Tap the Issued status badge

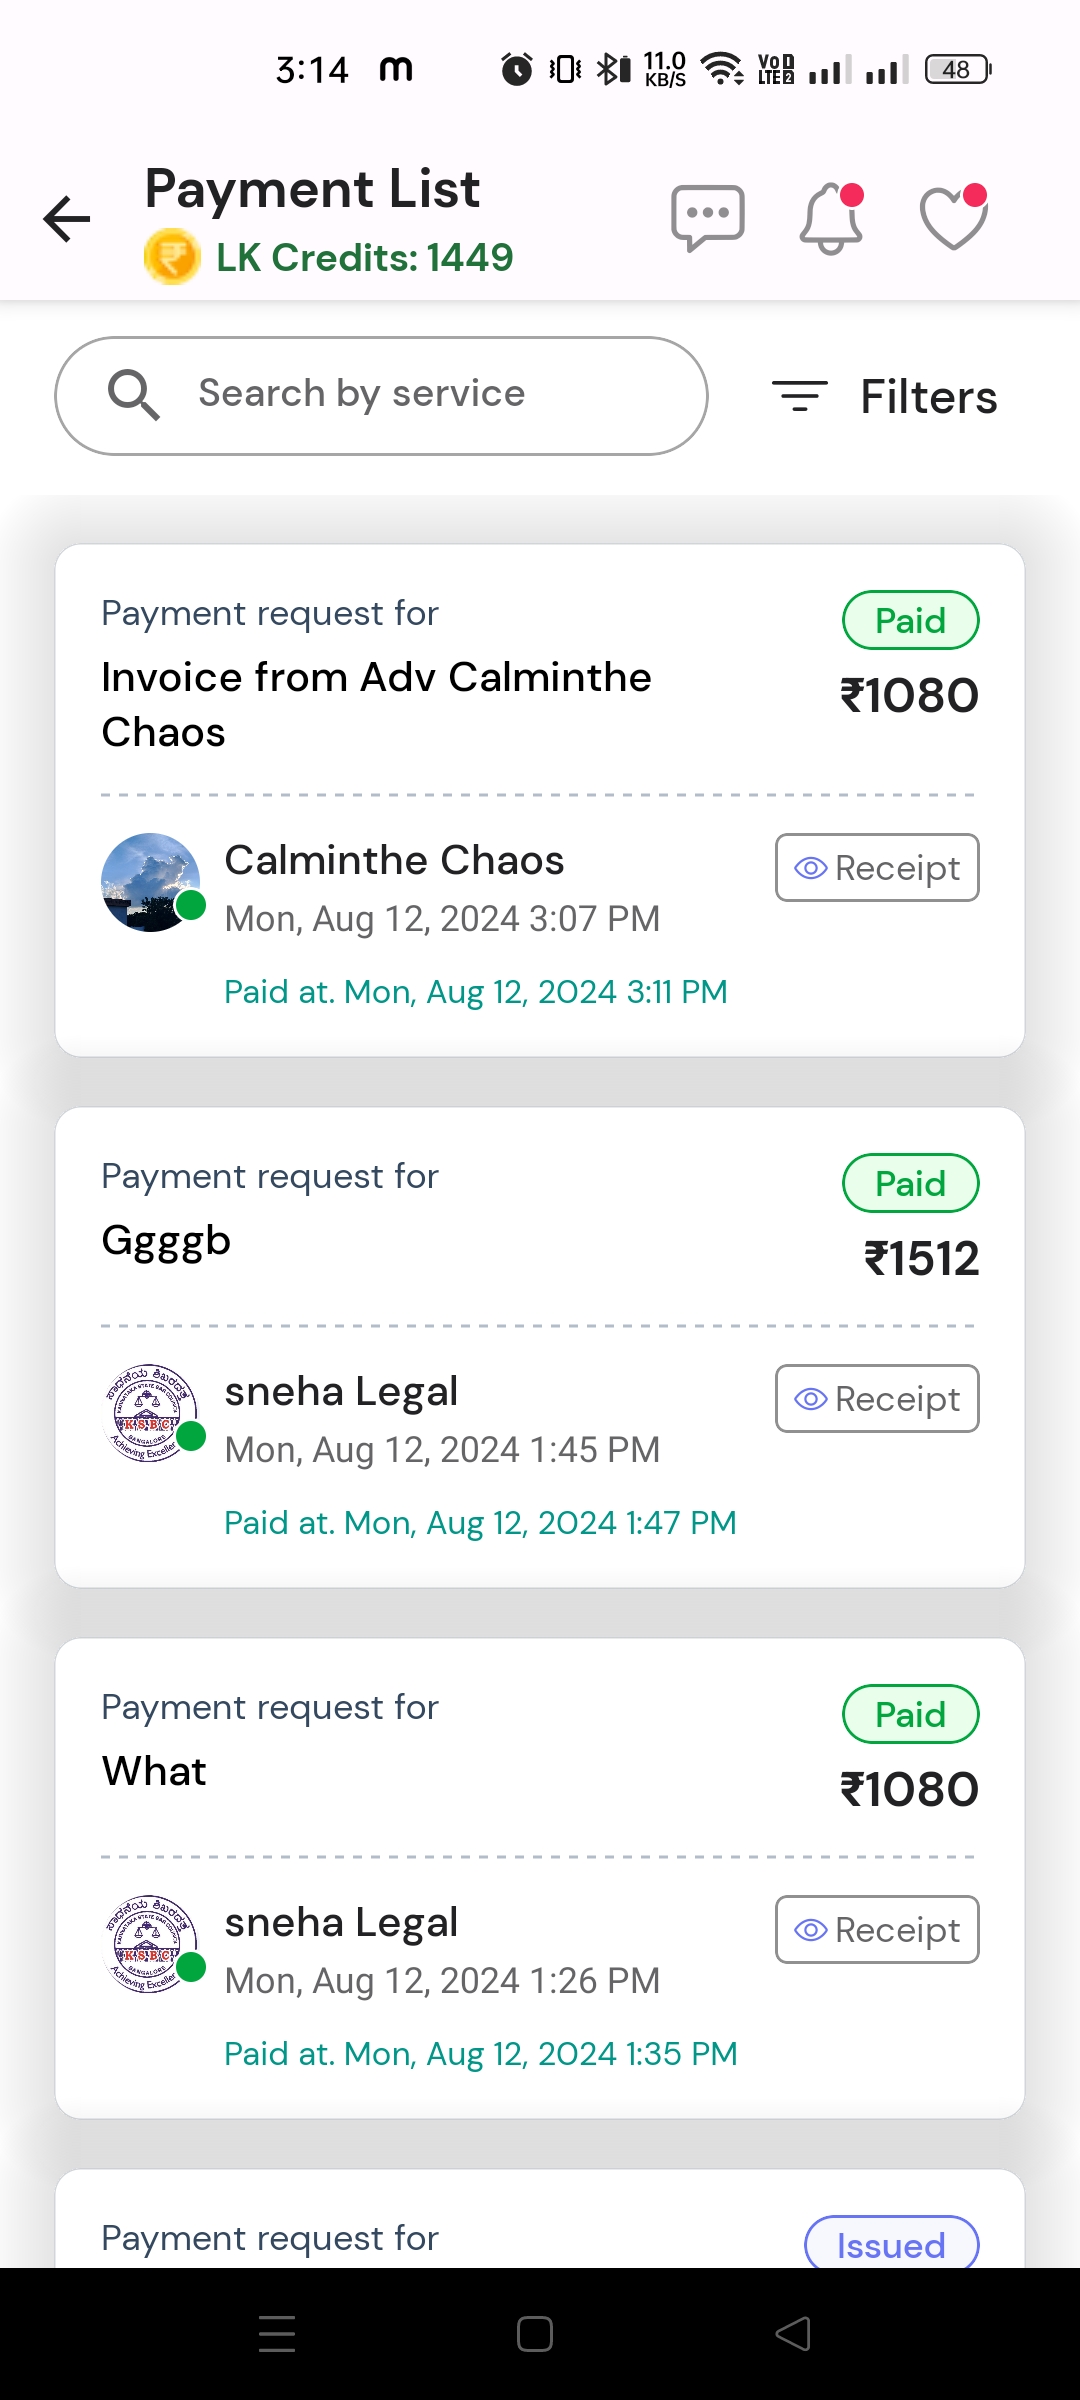(x=891, y=2244)
